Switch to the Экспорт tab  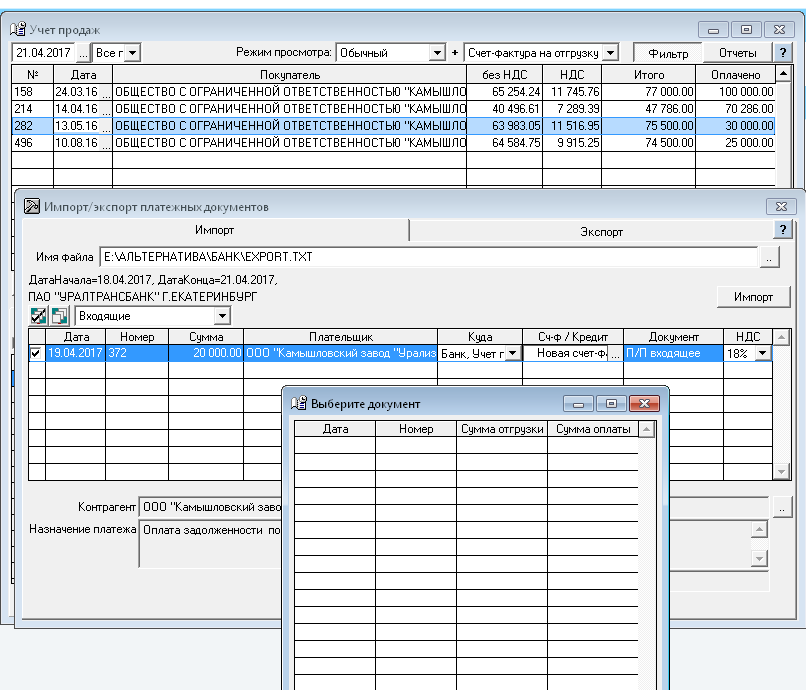coord(601,231)
